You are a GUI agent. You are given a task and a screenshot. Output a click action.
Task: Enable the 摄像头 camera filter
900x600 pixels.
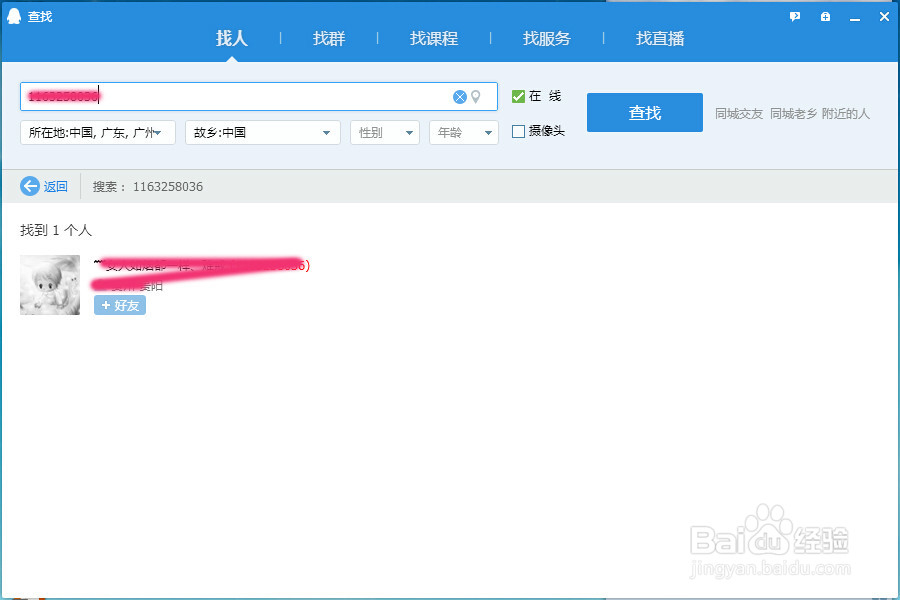pyautogui.click(x=517, y=131)
